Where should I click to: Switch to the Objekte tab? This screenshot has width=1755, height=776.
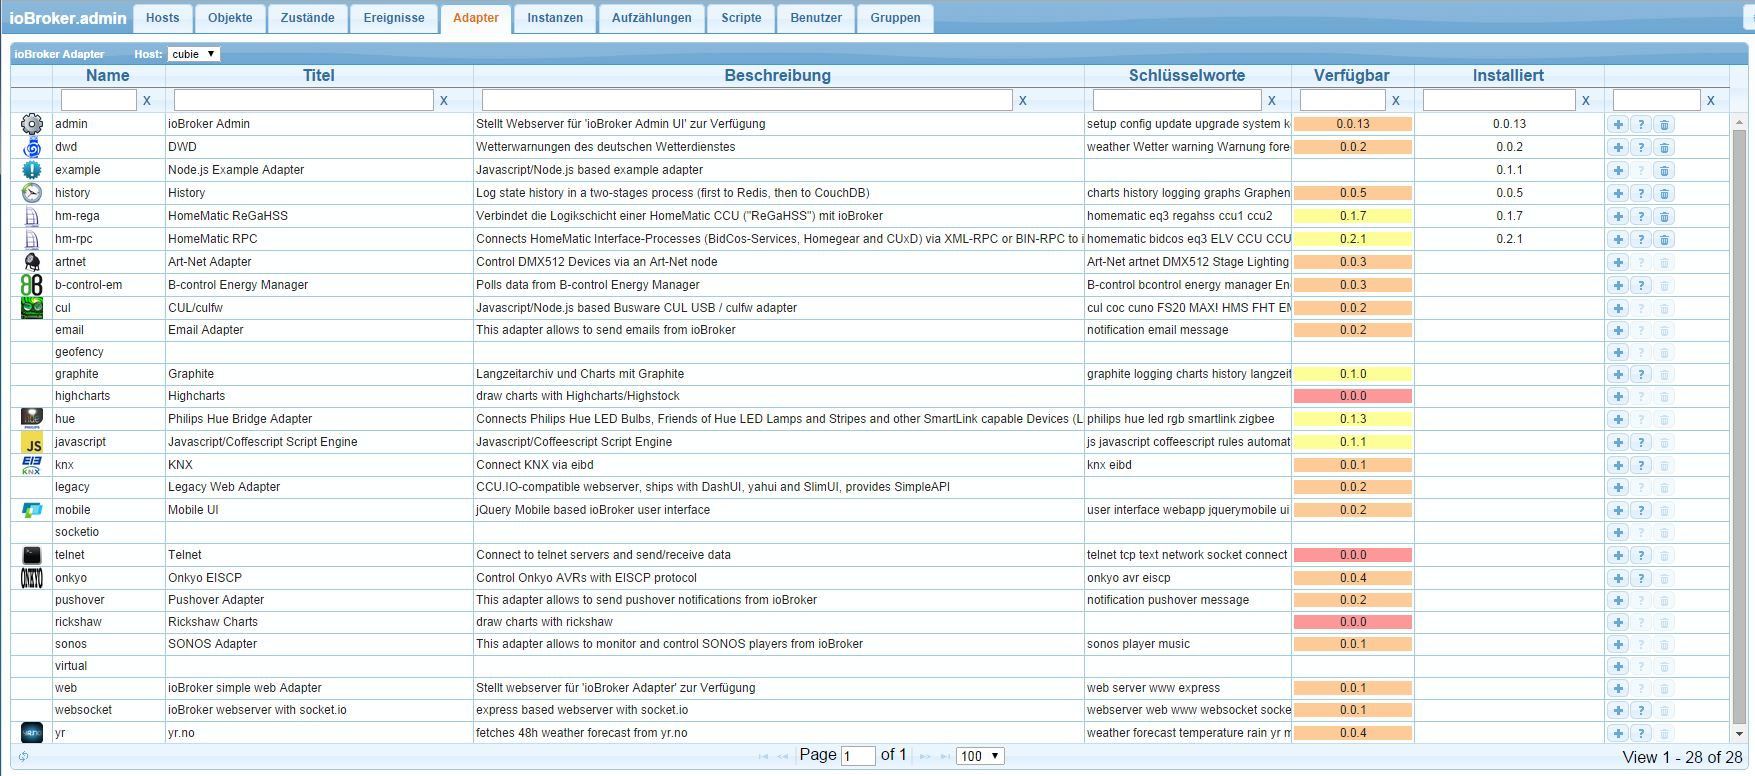[231, 18]
